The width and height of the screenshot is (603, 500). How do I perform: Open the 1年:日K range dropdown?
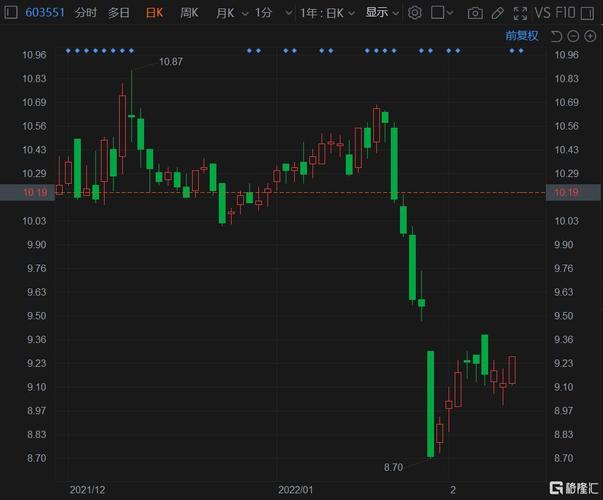point(327,13)
